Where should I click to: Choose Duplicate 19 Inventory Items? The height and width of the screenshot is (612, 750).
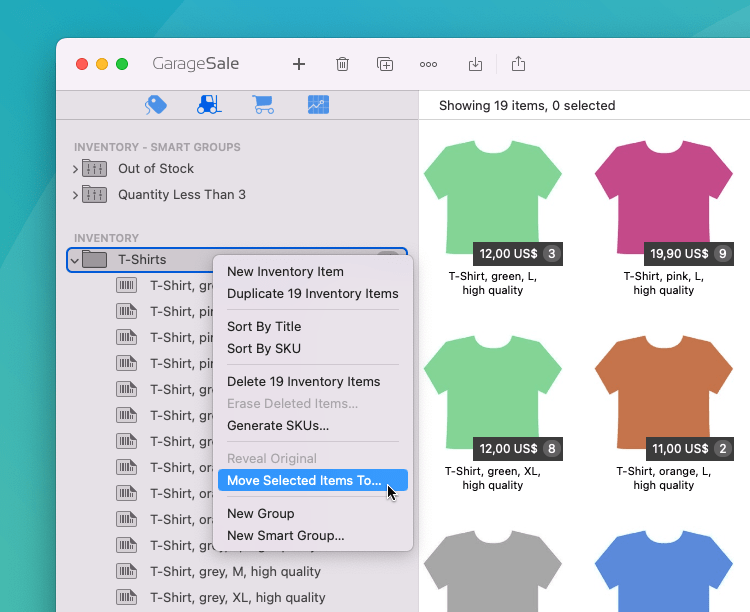click(313, 294)
